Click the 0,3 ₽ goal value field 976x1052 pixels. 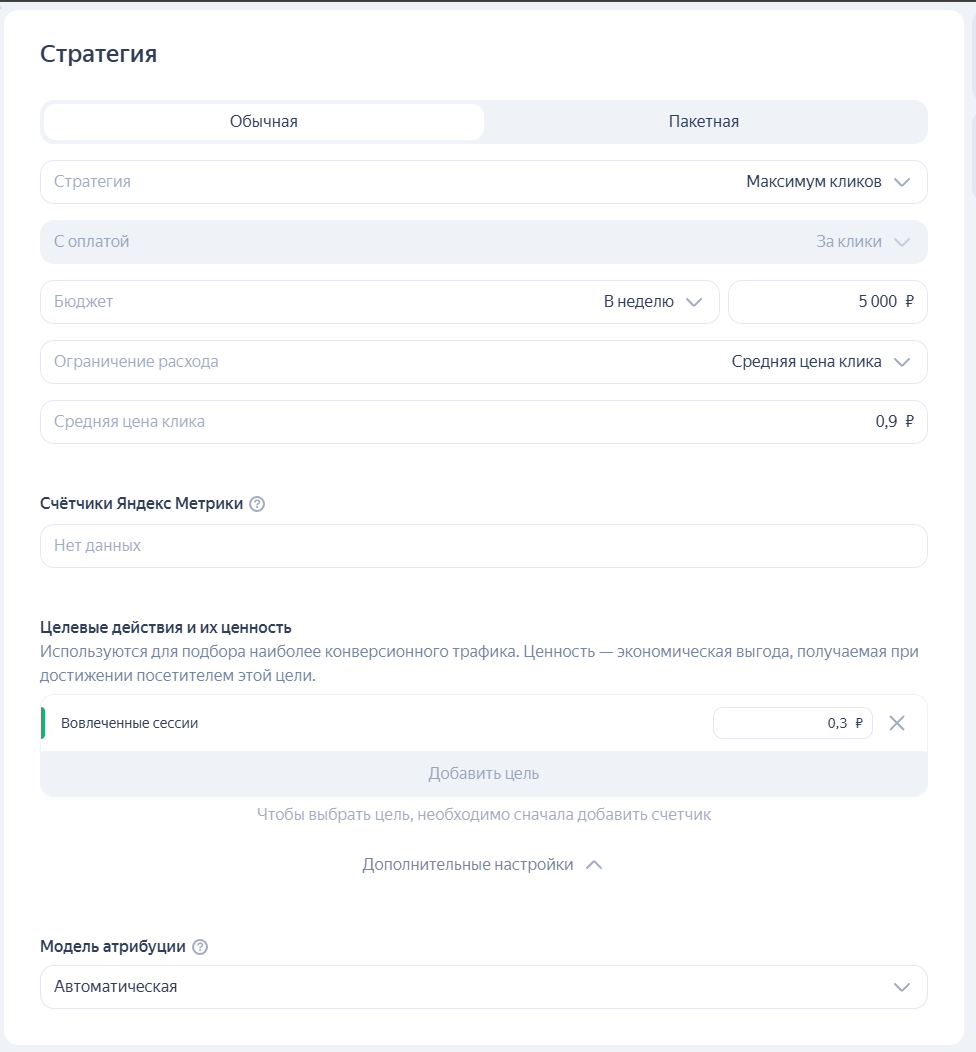coord(792,723)
